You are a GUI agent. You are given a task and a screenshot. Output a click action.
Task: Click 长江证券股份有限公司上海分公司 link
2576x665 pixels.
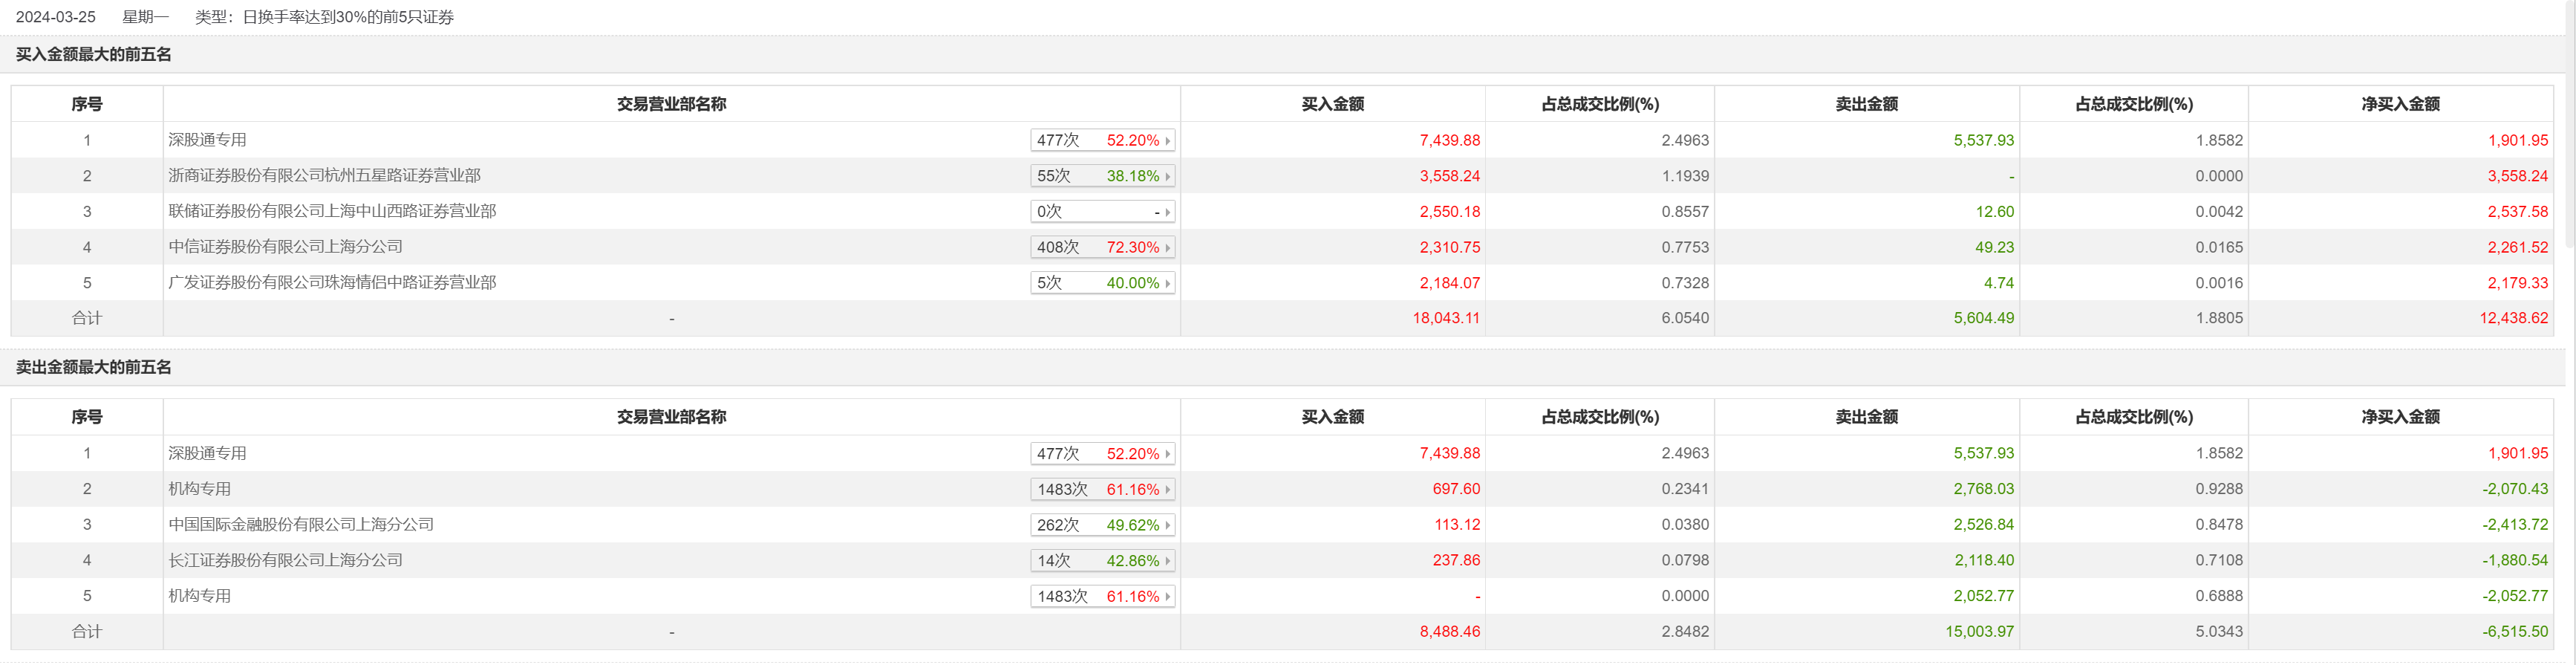point(285,560)
